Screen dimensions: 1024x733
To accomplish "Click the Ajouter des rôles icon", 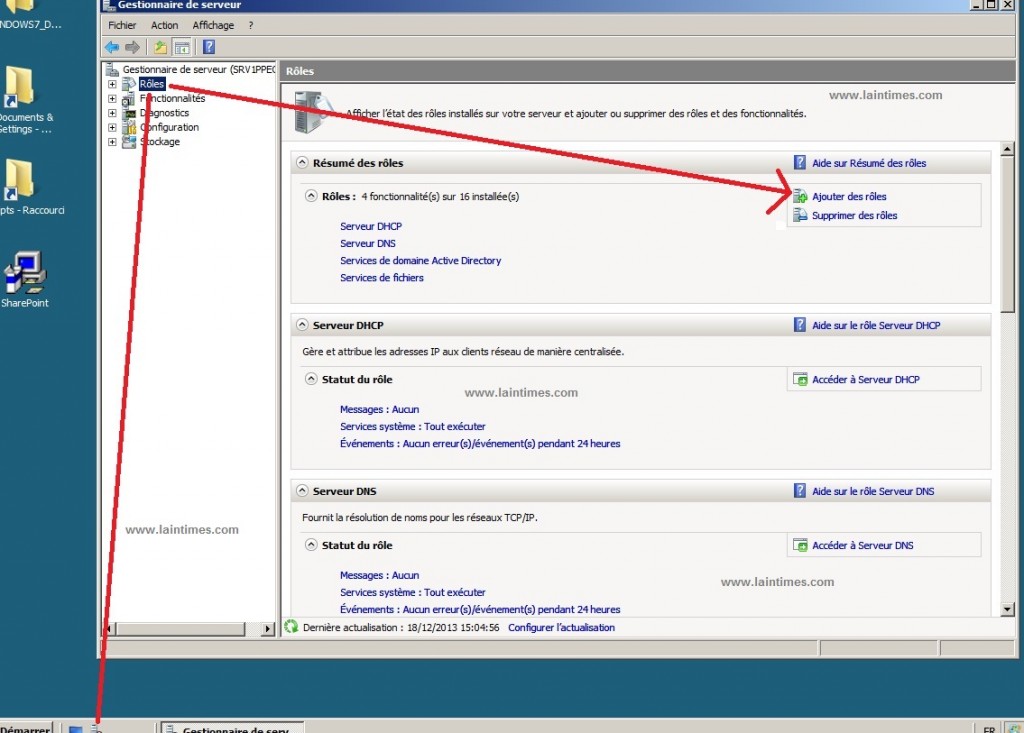I will [800, 196].
